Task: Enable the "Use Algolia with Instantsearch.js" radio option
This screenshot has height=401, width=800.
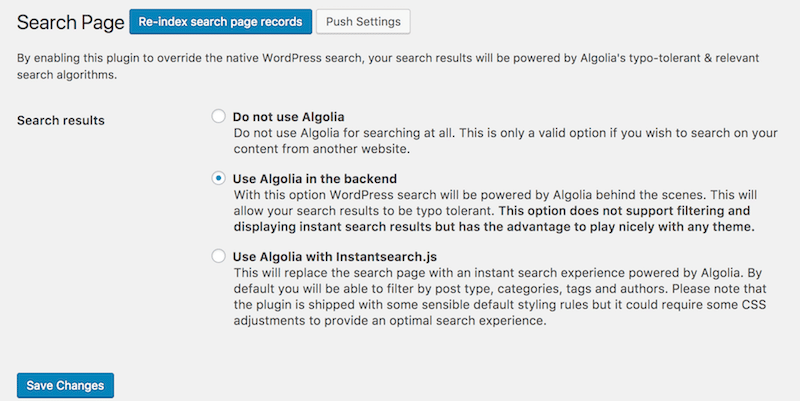Action: 219,256
